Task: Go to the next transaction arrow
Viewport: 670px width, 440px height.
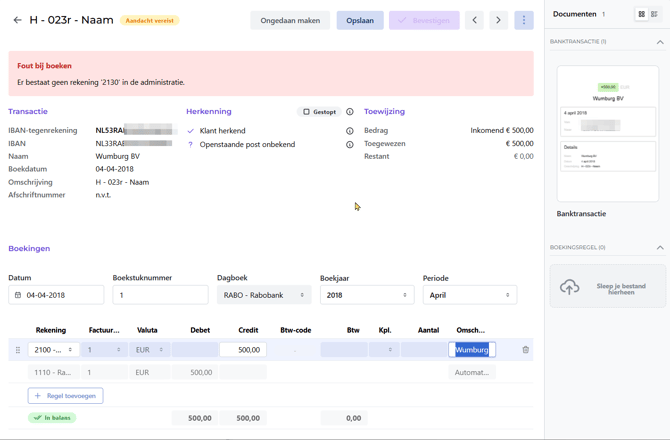Action: point(498,20)
